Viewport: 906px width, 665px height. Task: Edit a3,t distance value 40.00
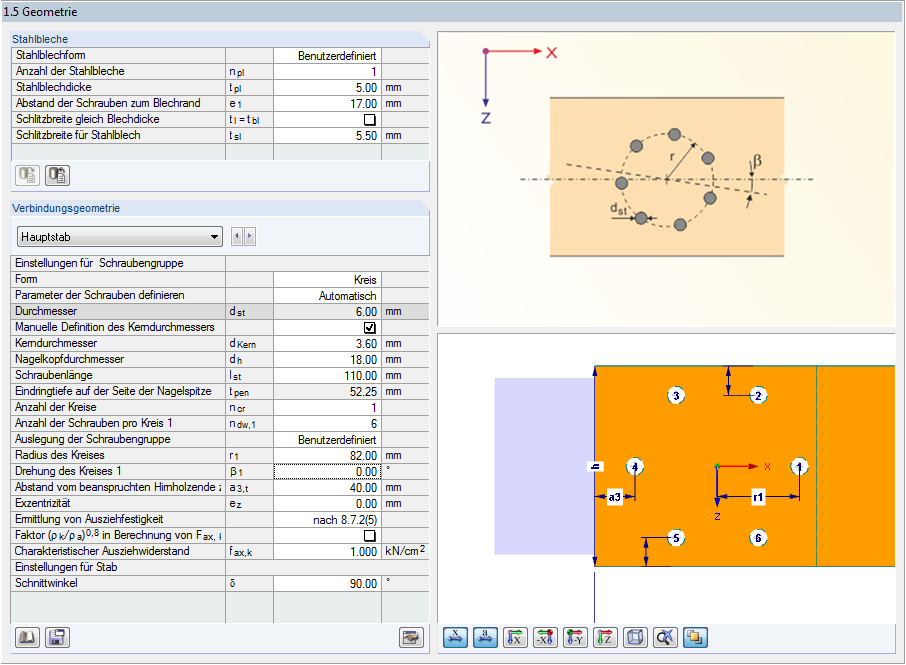327,488
